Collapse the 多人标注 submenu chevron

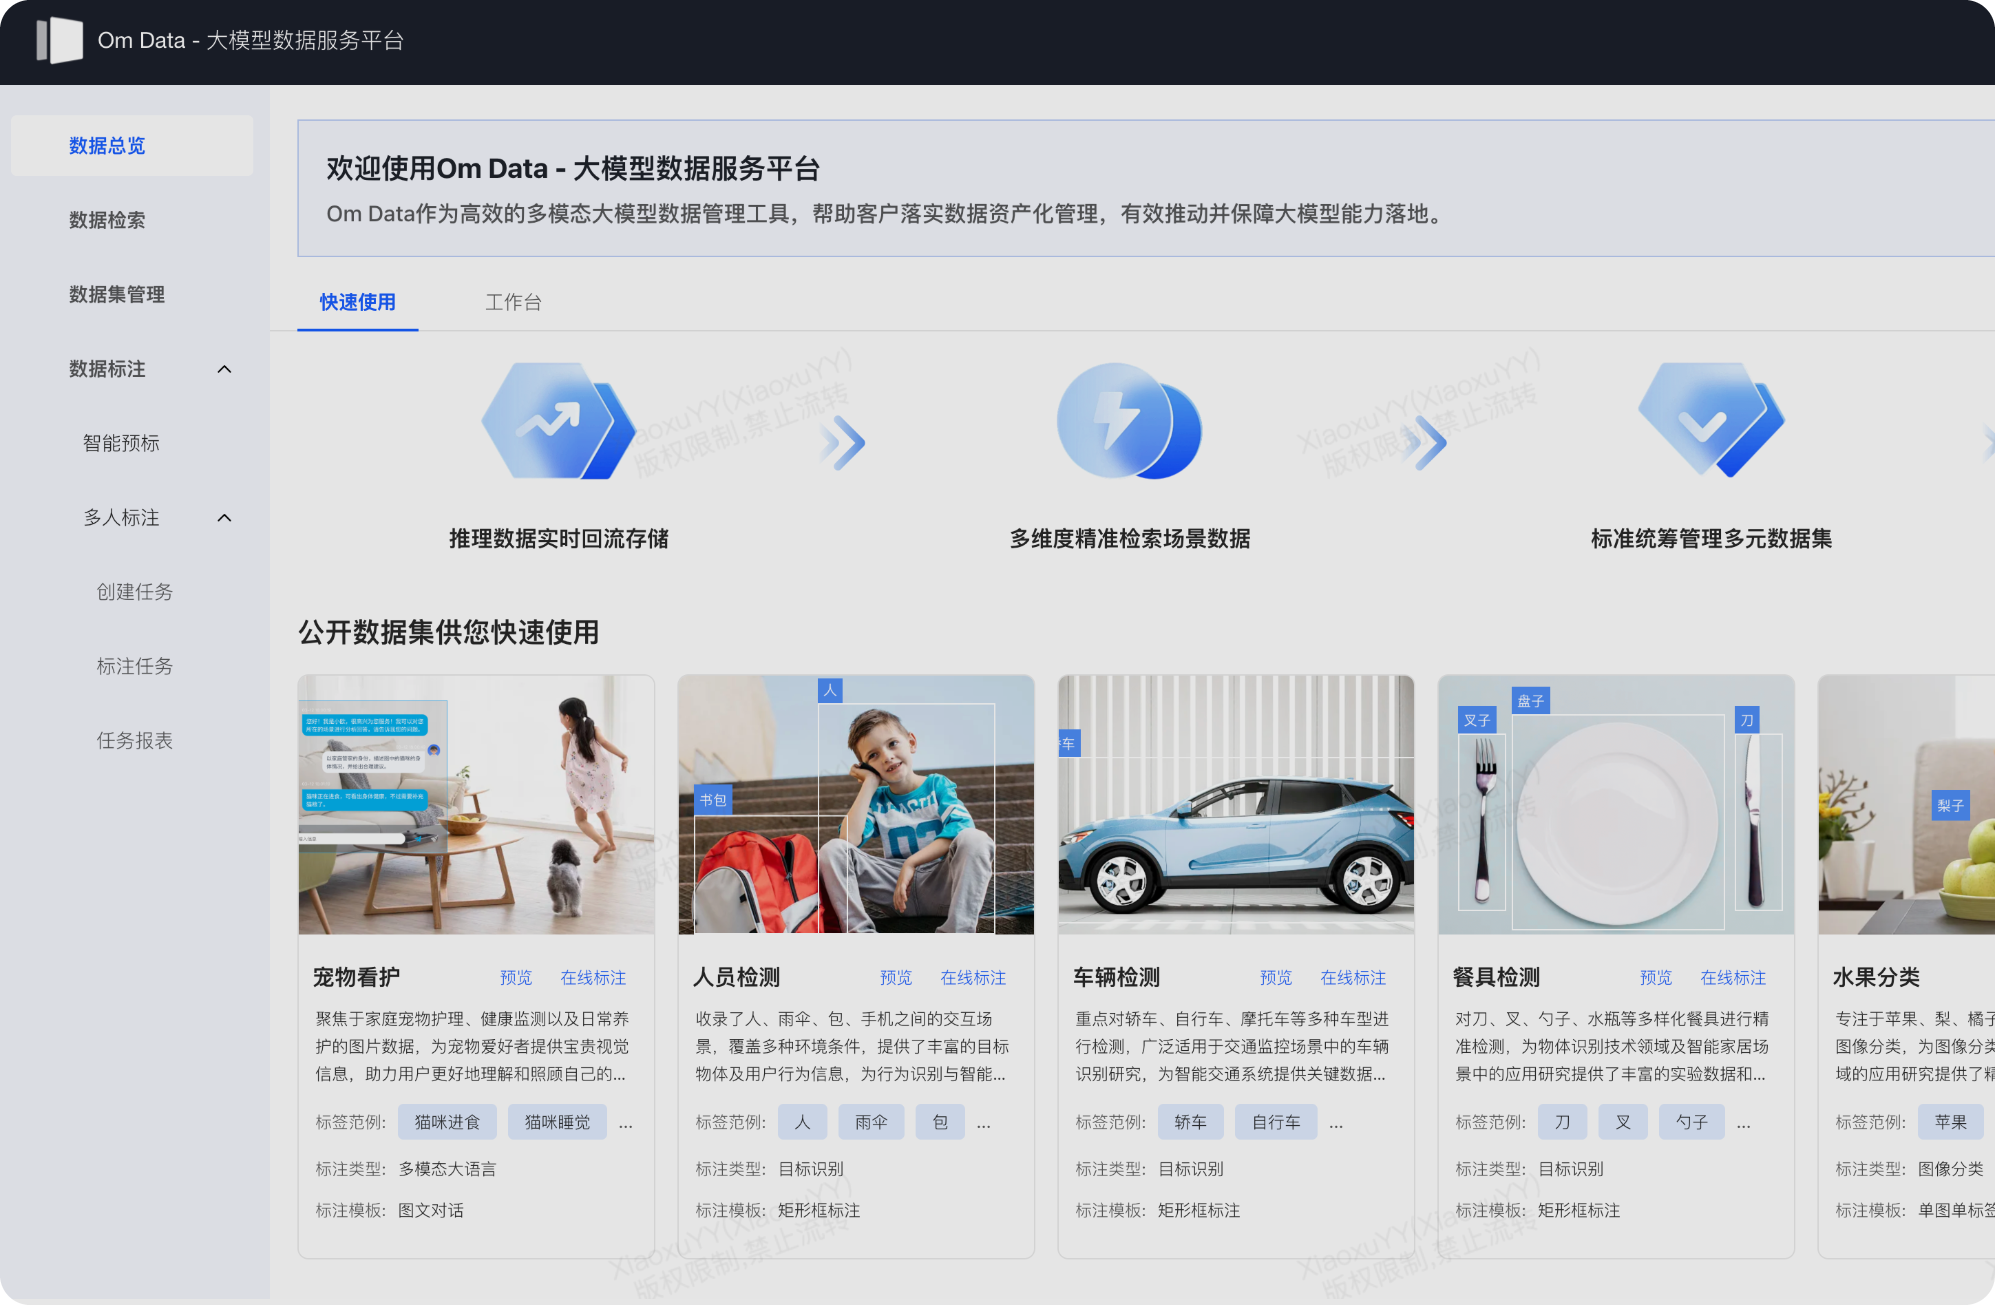coord(224,518)
